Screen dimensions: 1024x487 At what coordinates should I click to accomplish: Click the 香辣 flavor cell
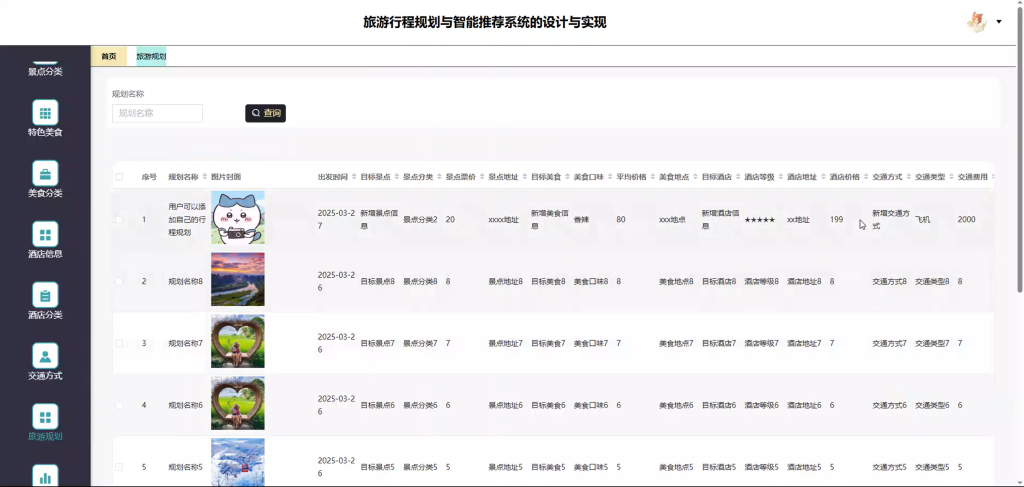[x=581, y=219]
